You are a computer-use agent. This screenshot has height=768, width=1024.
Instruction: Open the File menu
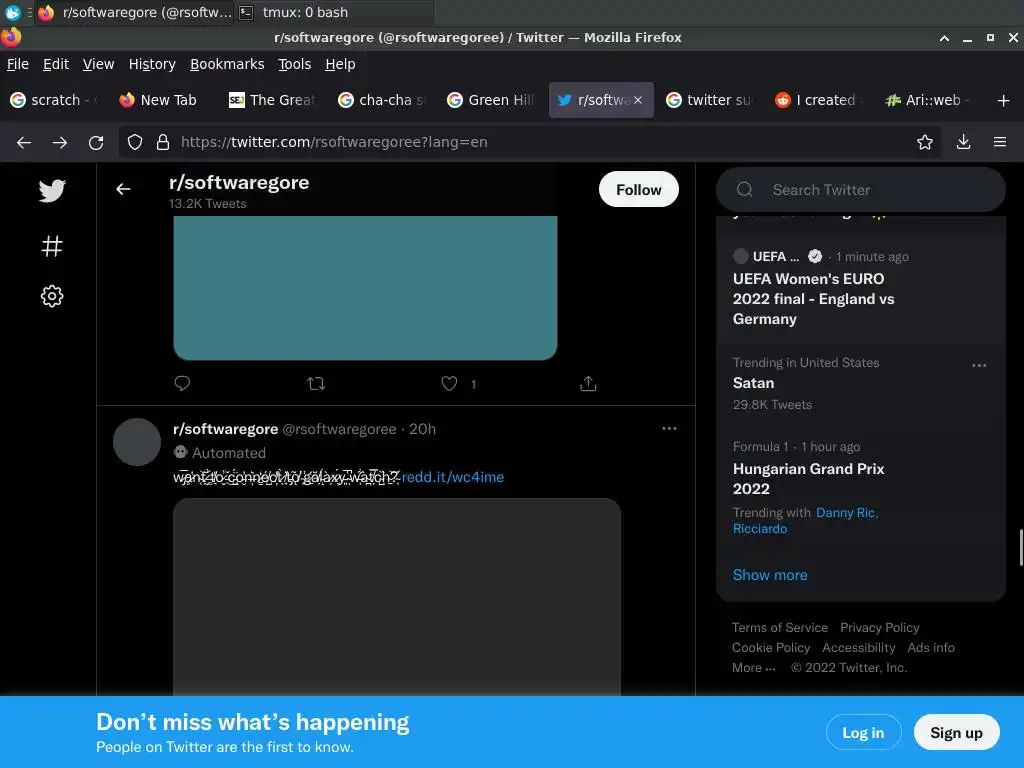click(18, 64)
